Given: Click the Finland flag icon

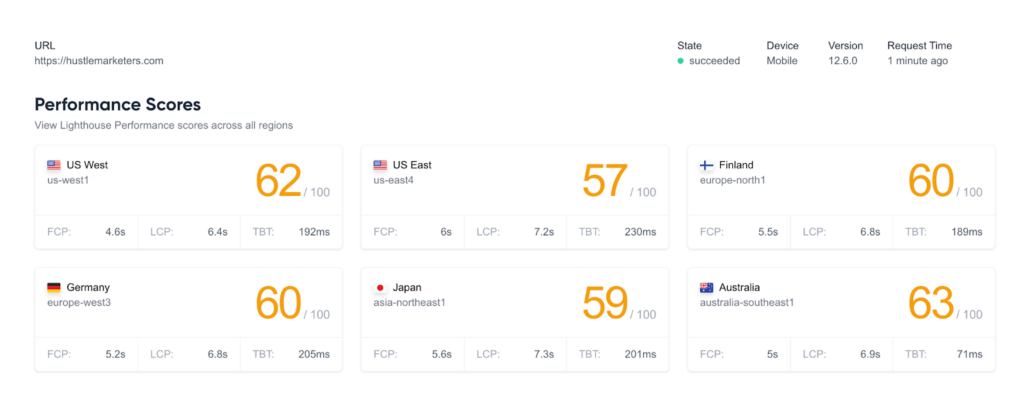Looking at the screenshot, I should [707, 165].
